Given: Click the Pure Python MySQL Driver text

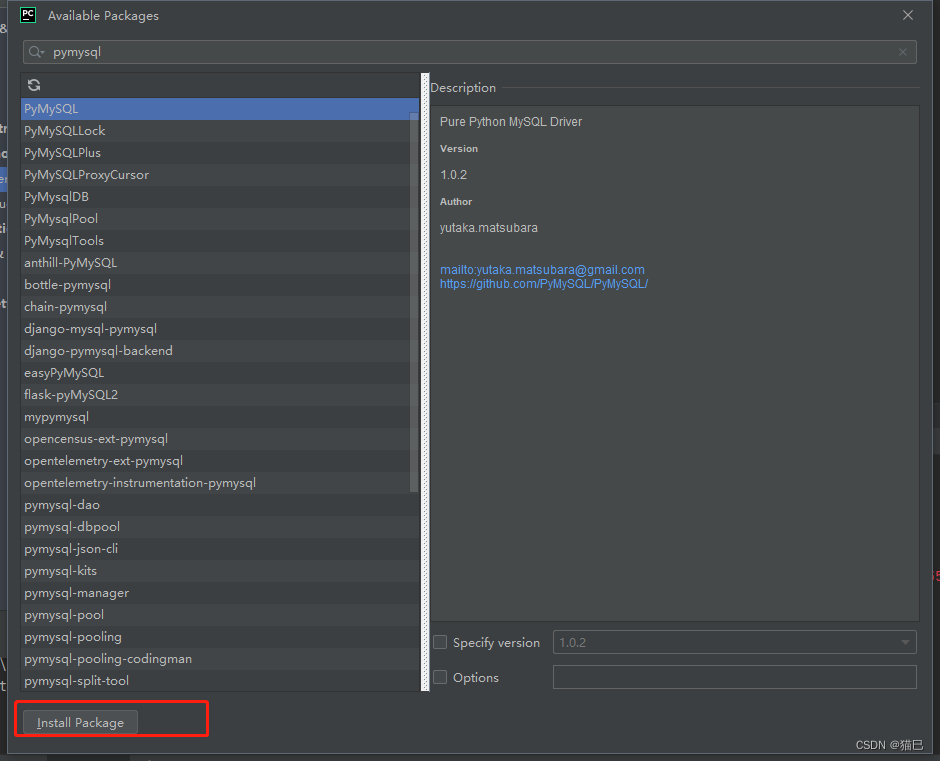Looking at the screenshot, I should pyautogui.click(x=511, y=122).
